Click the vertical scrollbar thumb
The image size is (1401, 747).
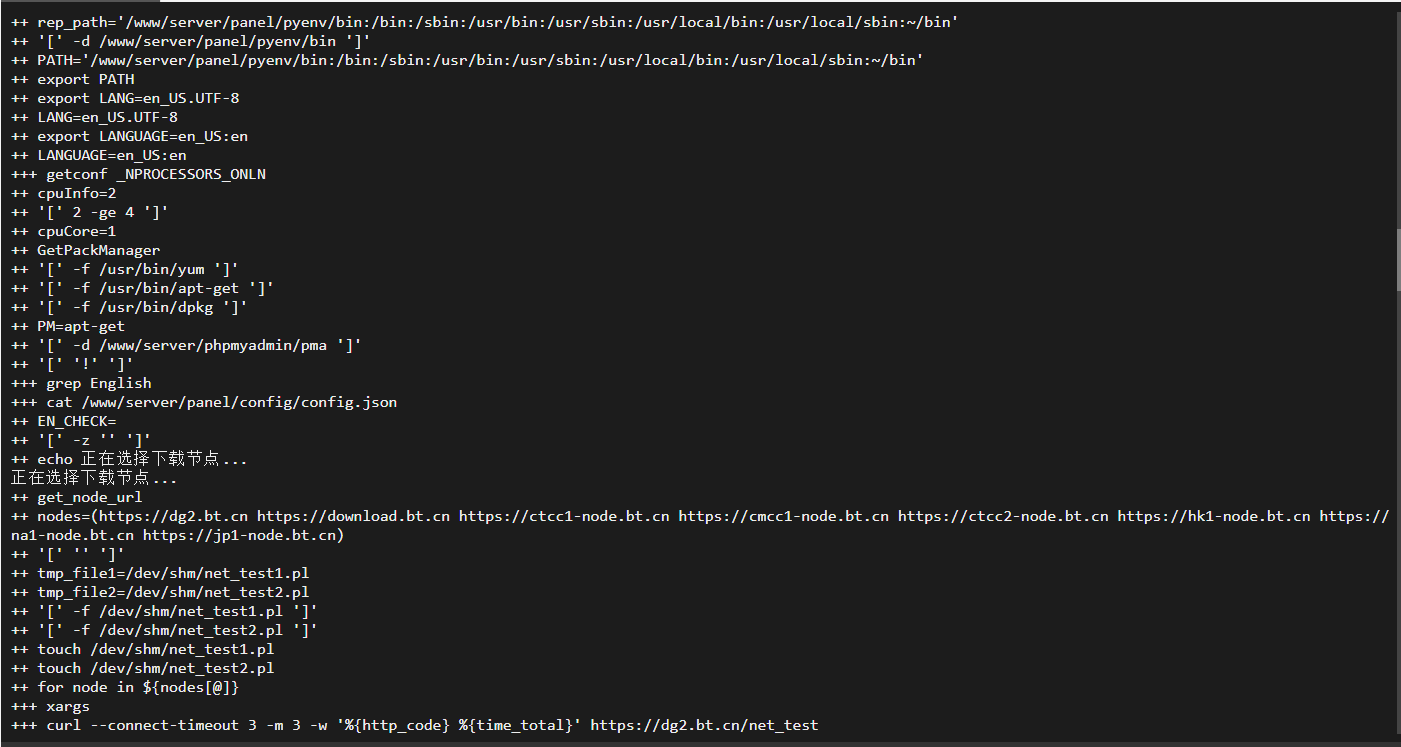pyautogui.click(x=1399, y=259)
